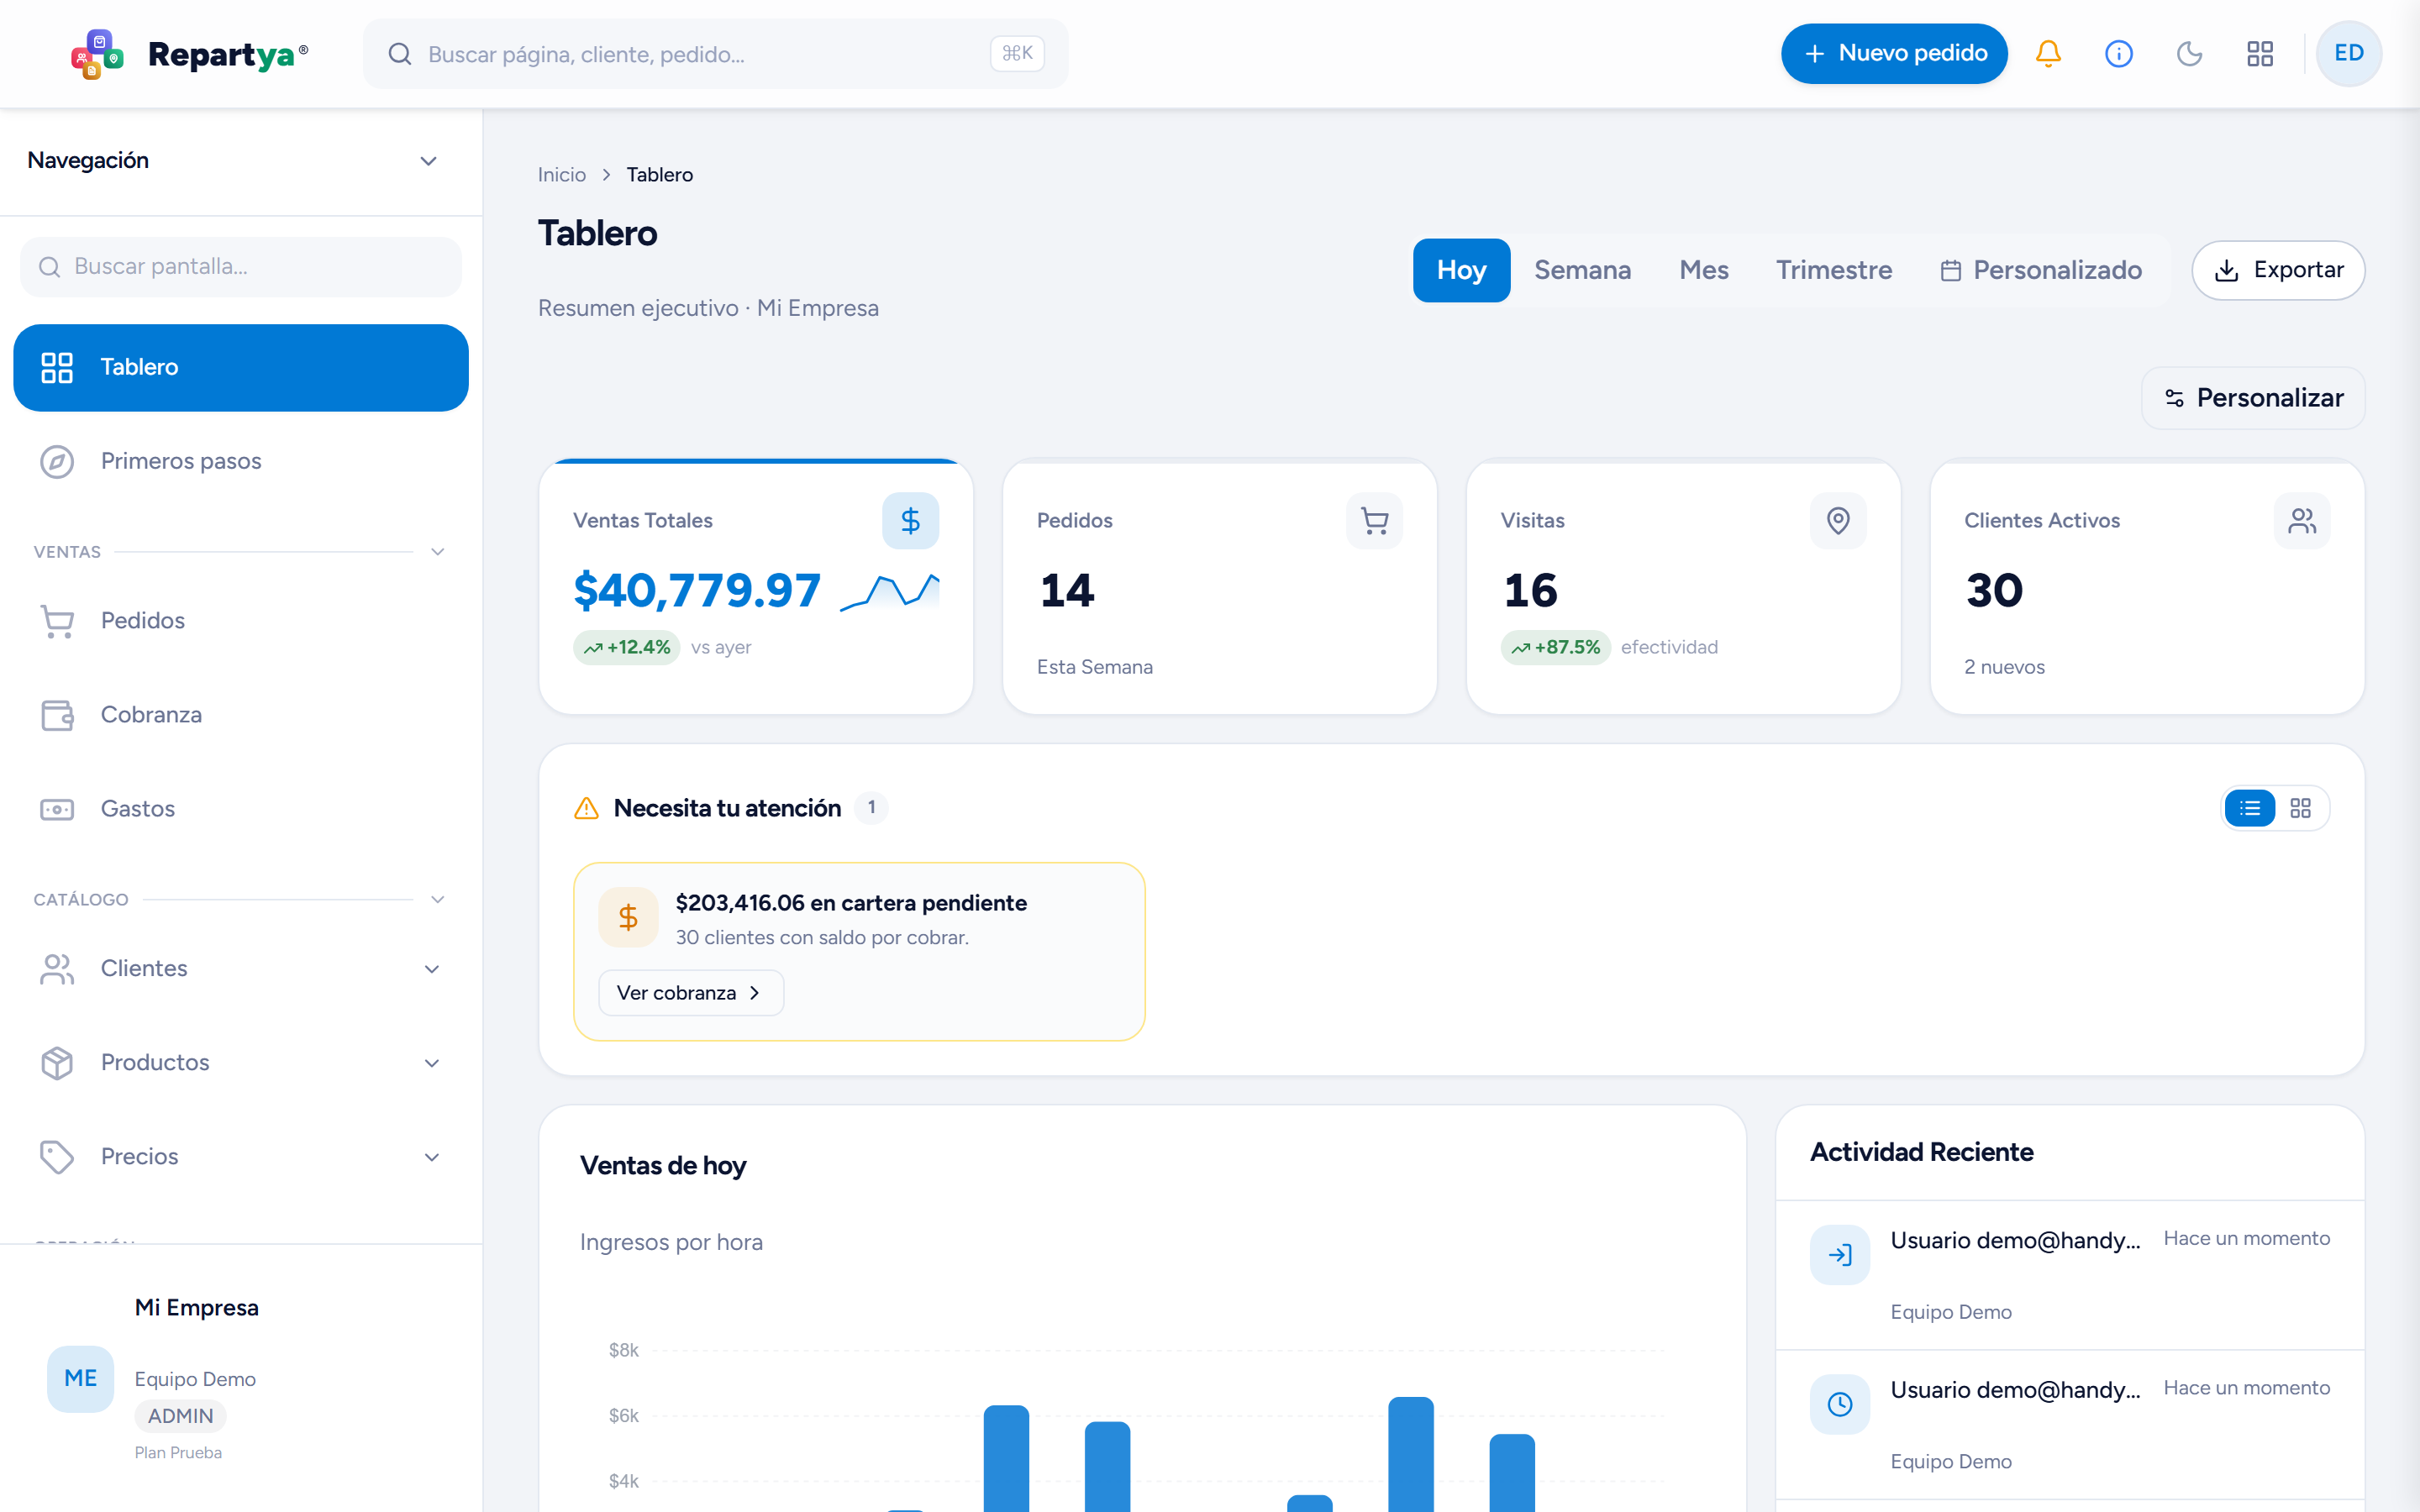2420x1512 pixels.
Task: Open Primeros pasos in the sidebar
Action: [241, 461]
